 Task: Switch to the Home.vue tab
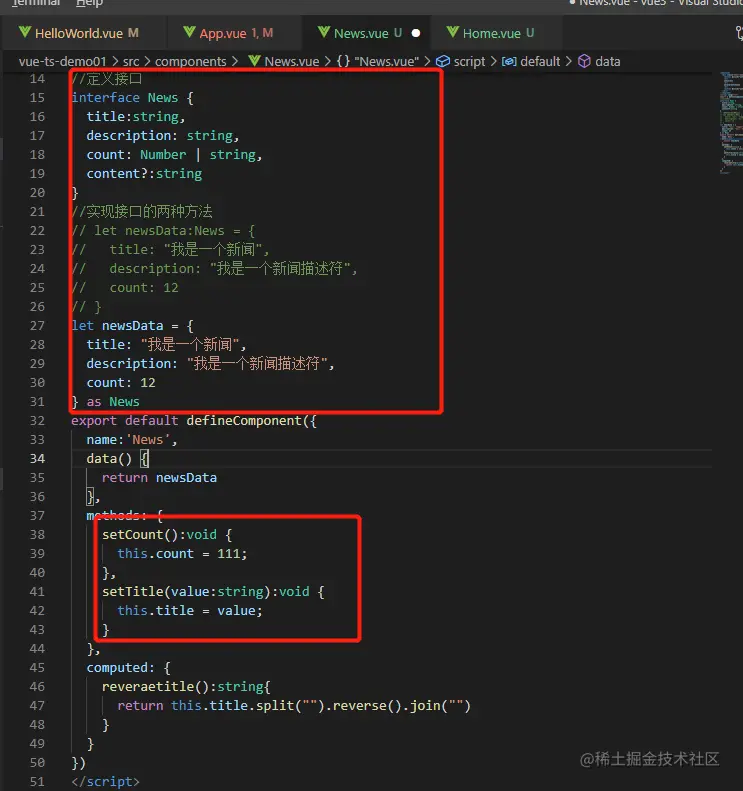coord(497,33)
